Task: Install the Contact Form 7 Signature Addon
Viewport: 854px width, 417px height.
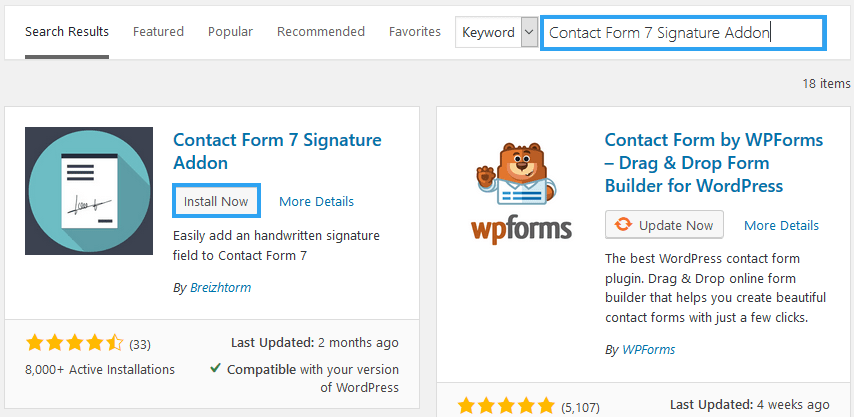Action: tap(216, 201)
